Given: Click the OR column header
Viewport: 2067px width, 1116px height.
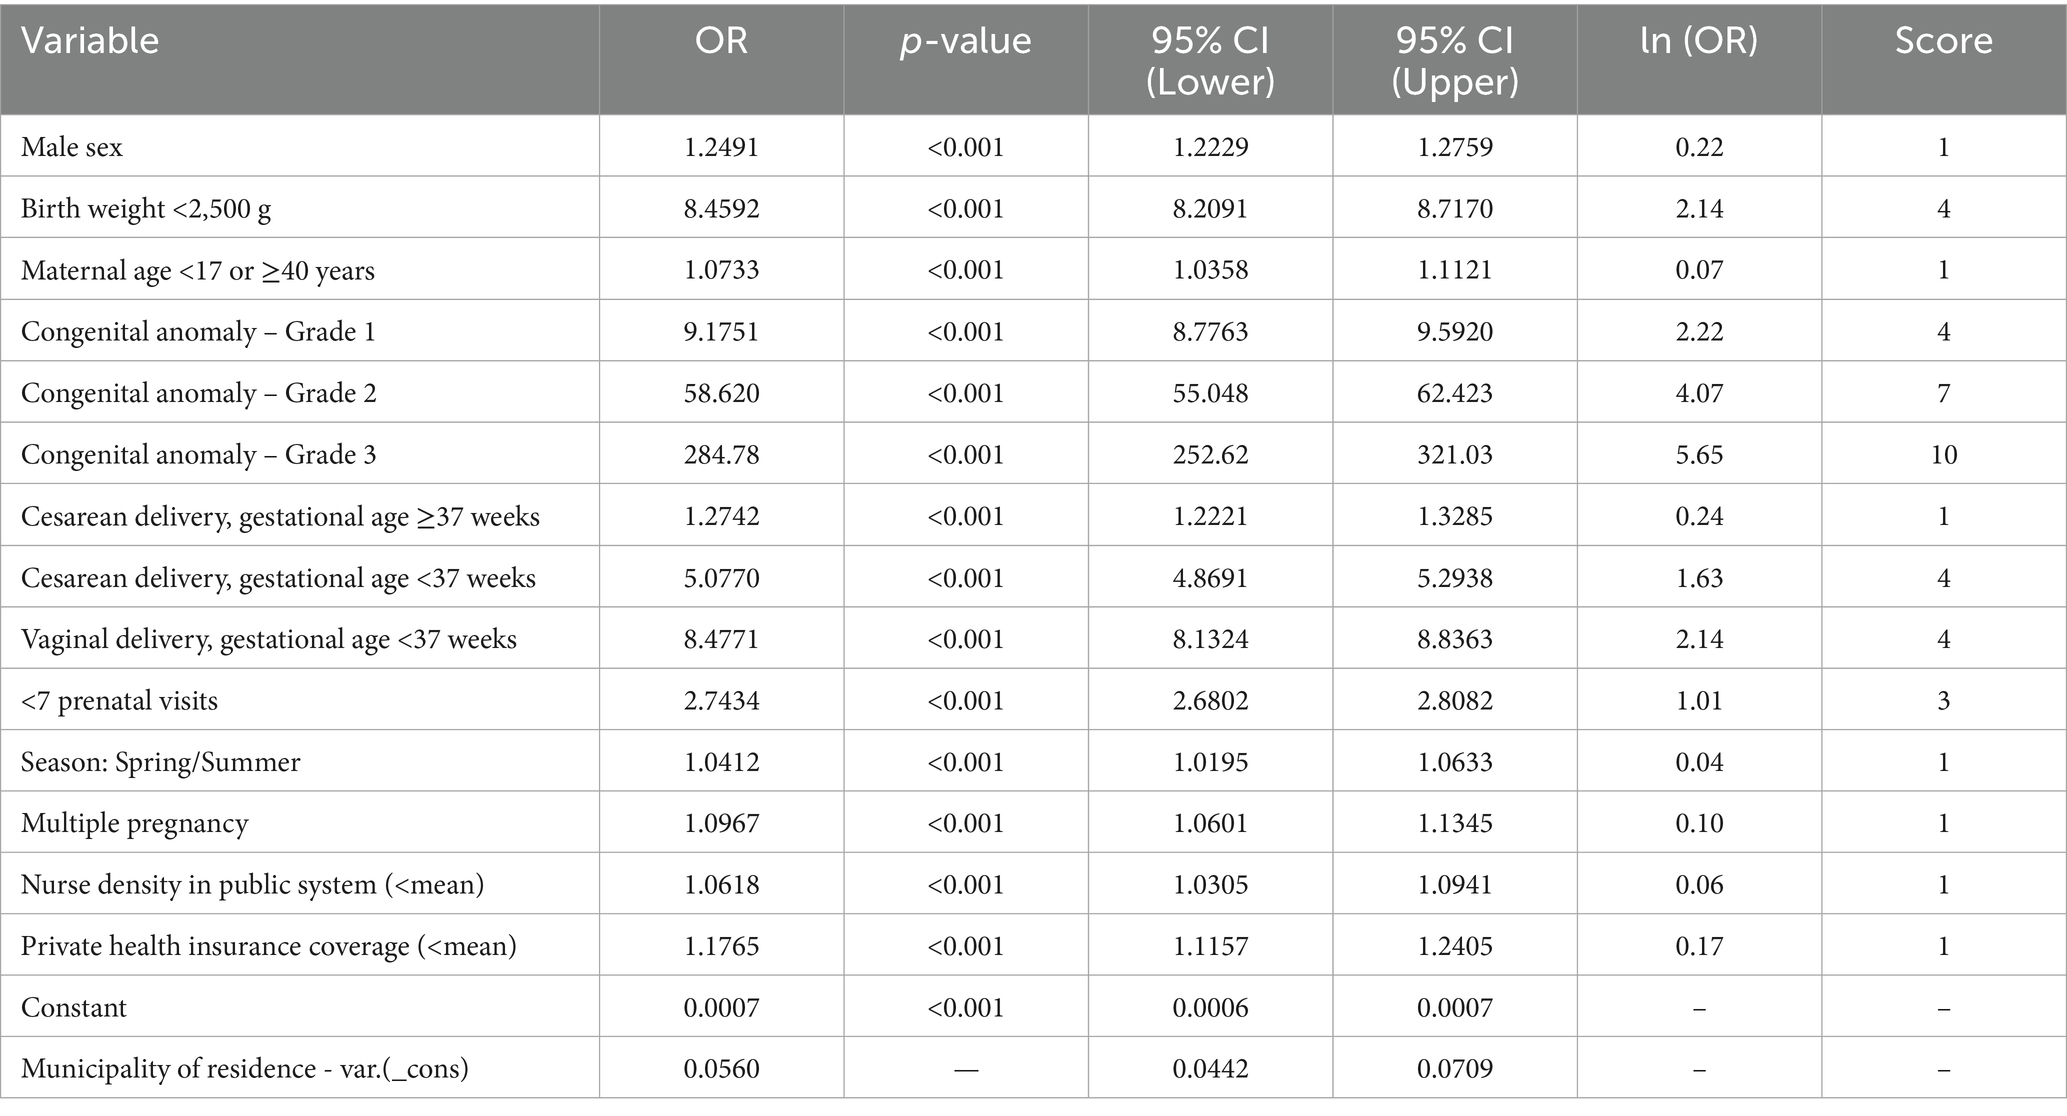Looking at the screenshot, I should click(x=721, y=41).
